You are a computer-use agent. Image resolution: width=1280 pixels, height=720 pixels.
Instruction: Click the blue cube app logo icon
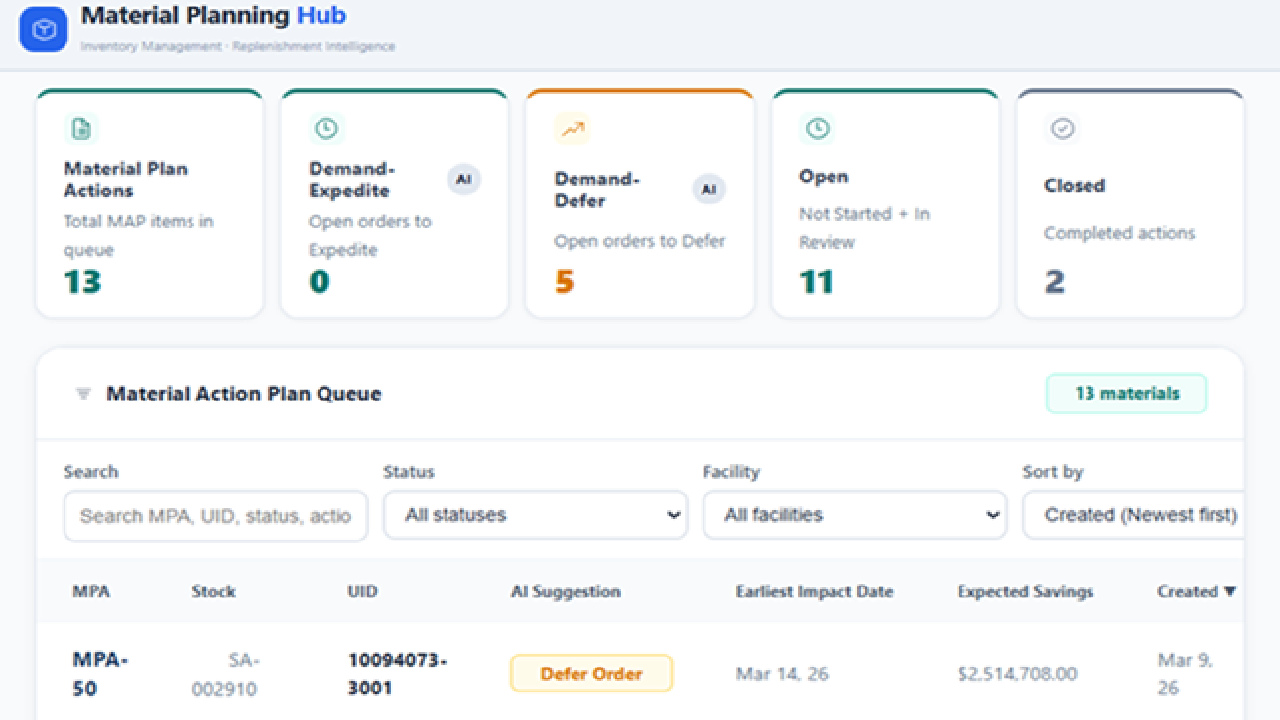point(43,29)
